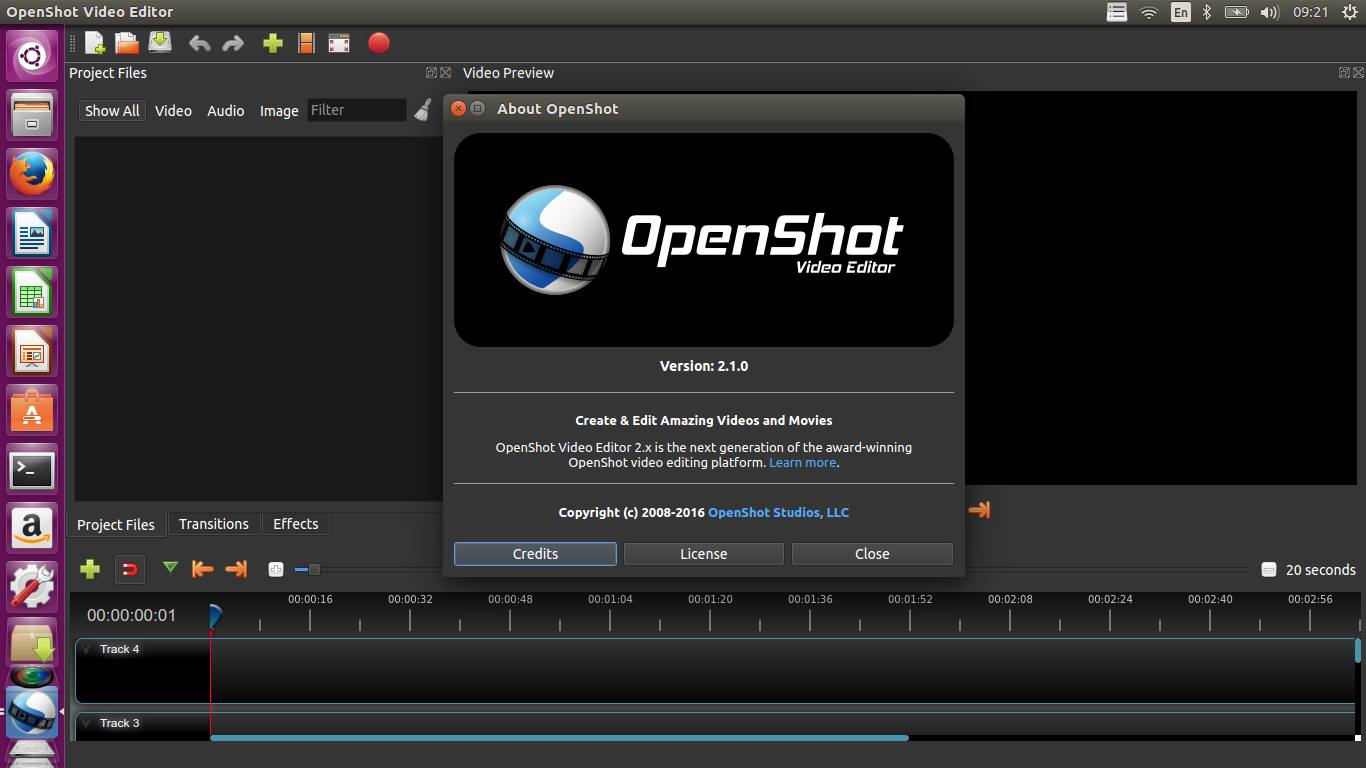Image resolution: width=1366 pixels, height=768 pixels.
Task: Click the 00:01:04 mark on the ruler
Action: pyautogui.click(x=610, y=599)
